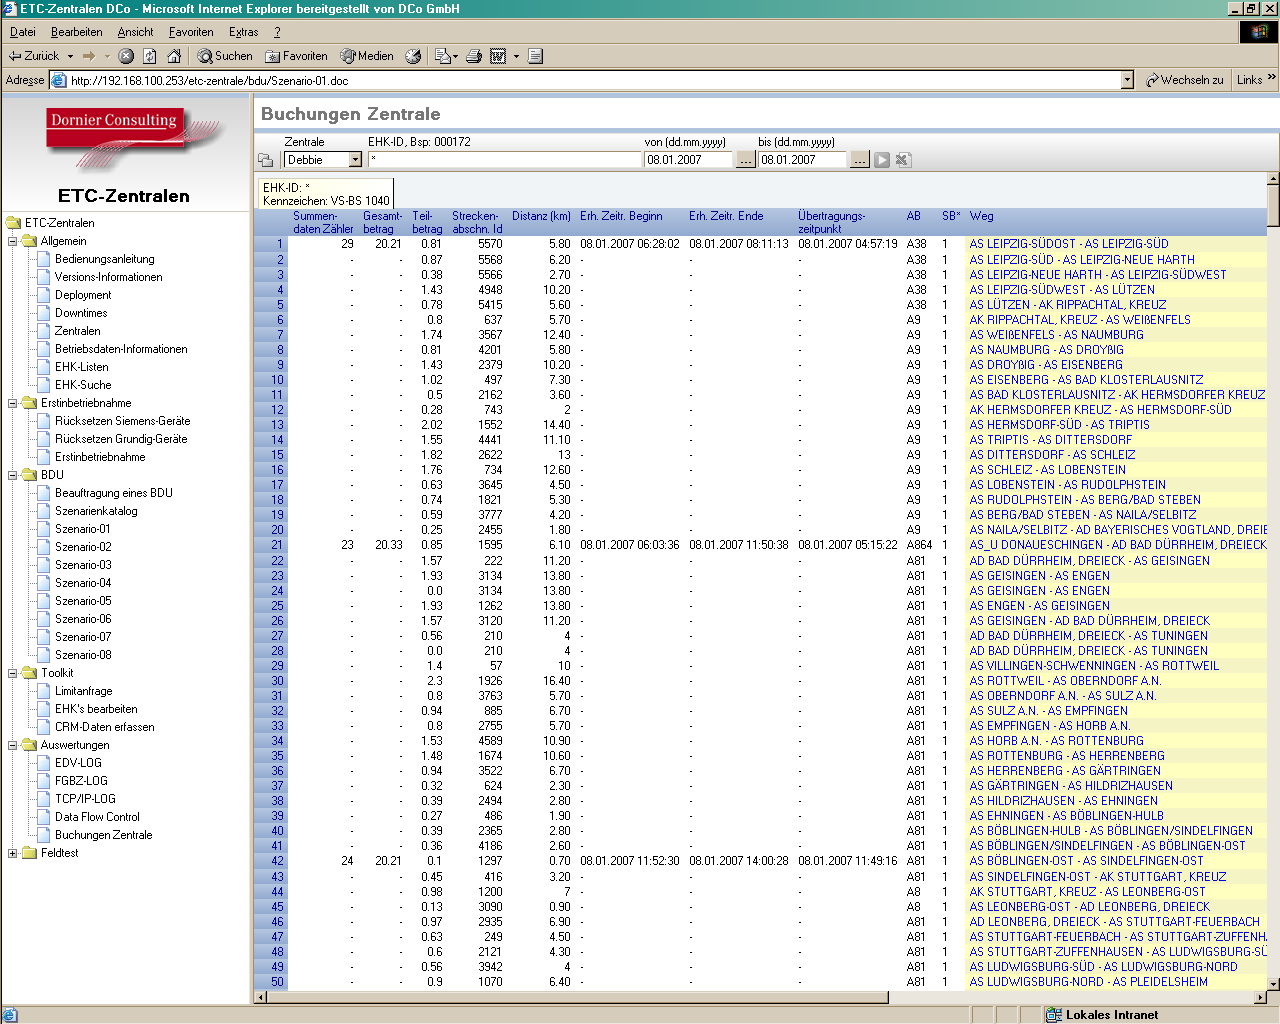Click the copy icon left of Zentrale
Viewport: 1280px width, 1024px height.
click(x=266, y=160)
